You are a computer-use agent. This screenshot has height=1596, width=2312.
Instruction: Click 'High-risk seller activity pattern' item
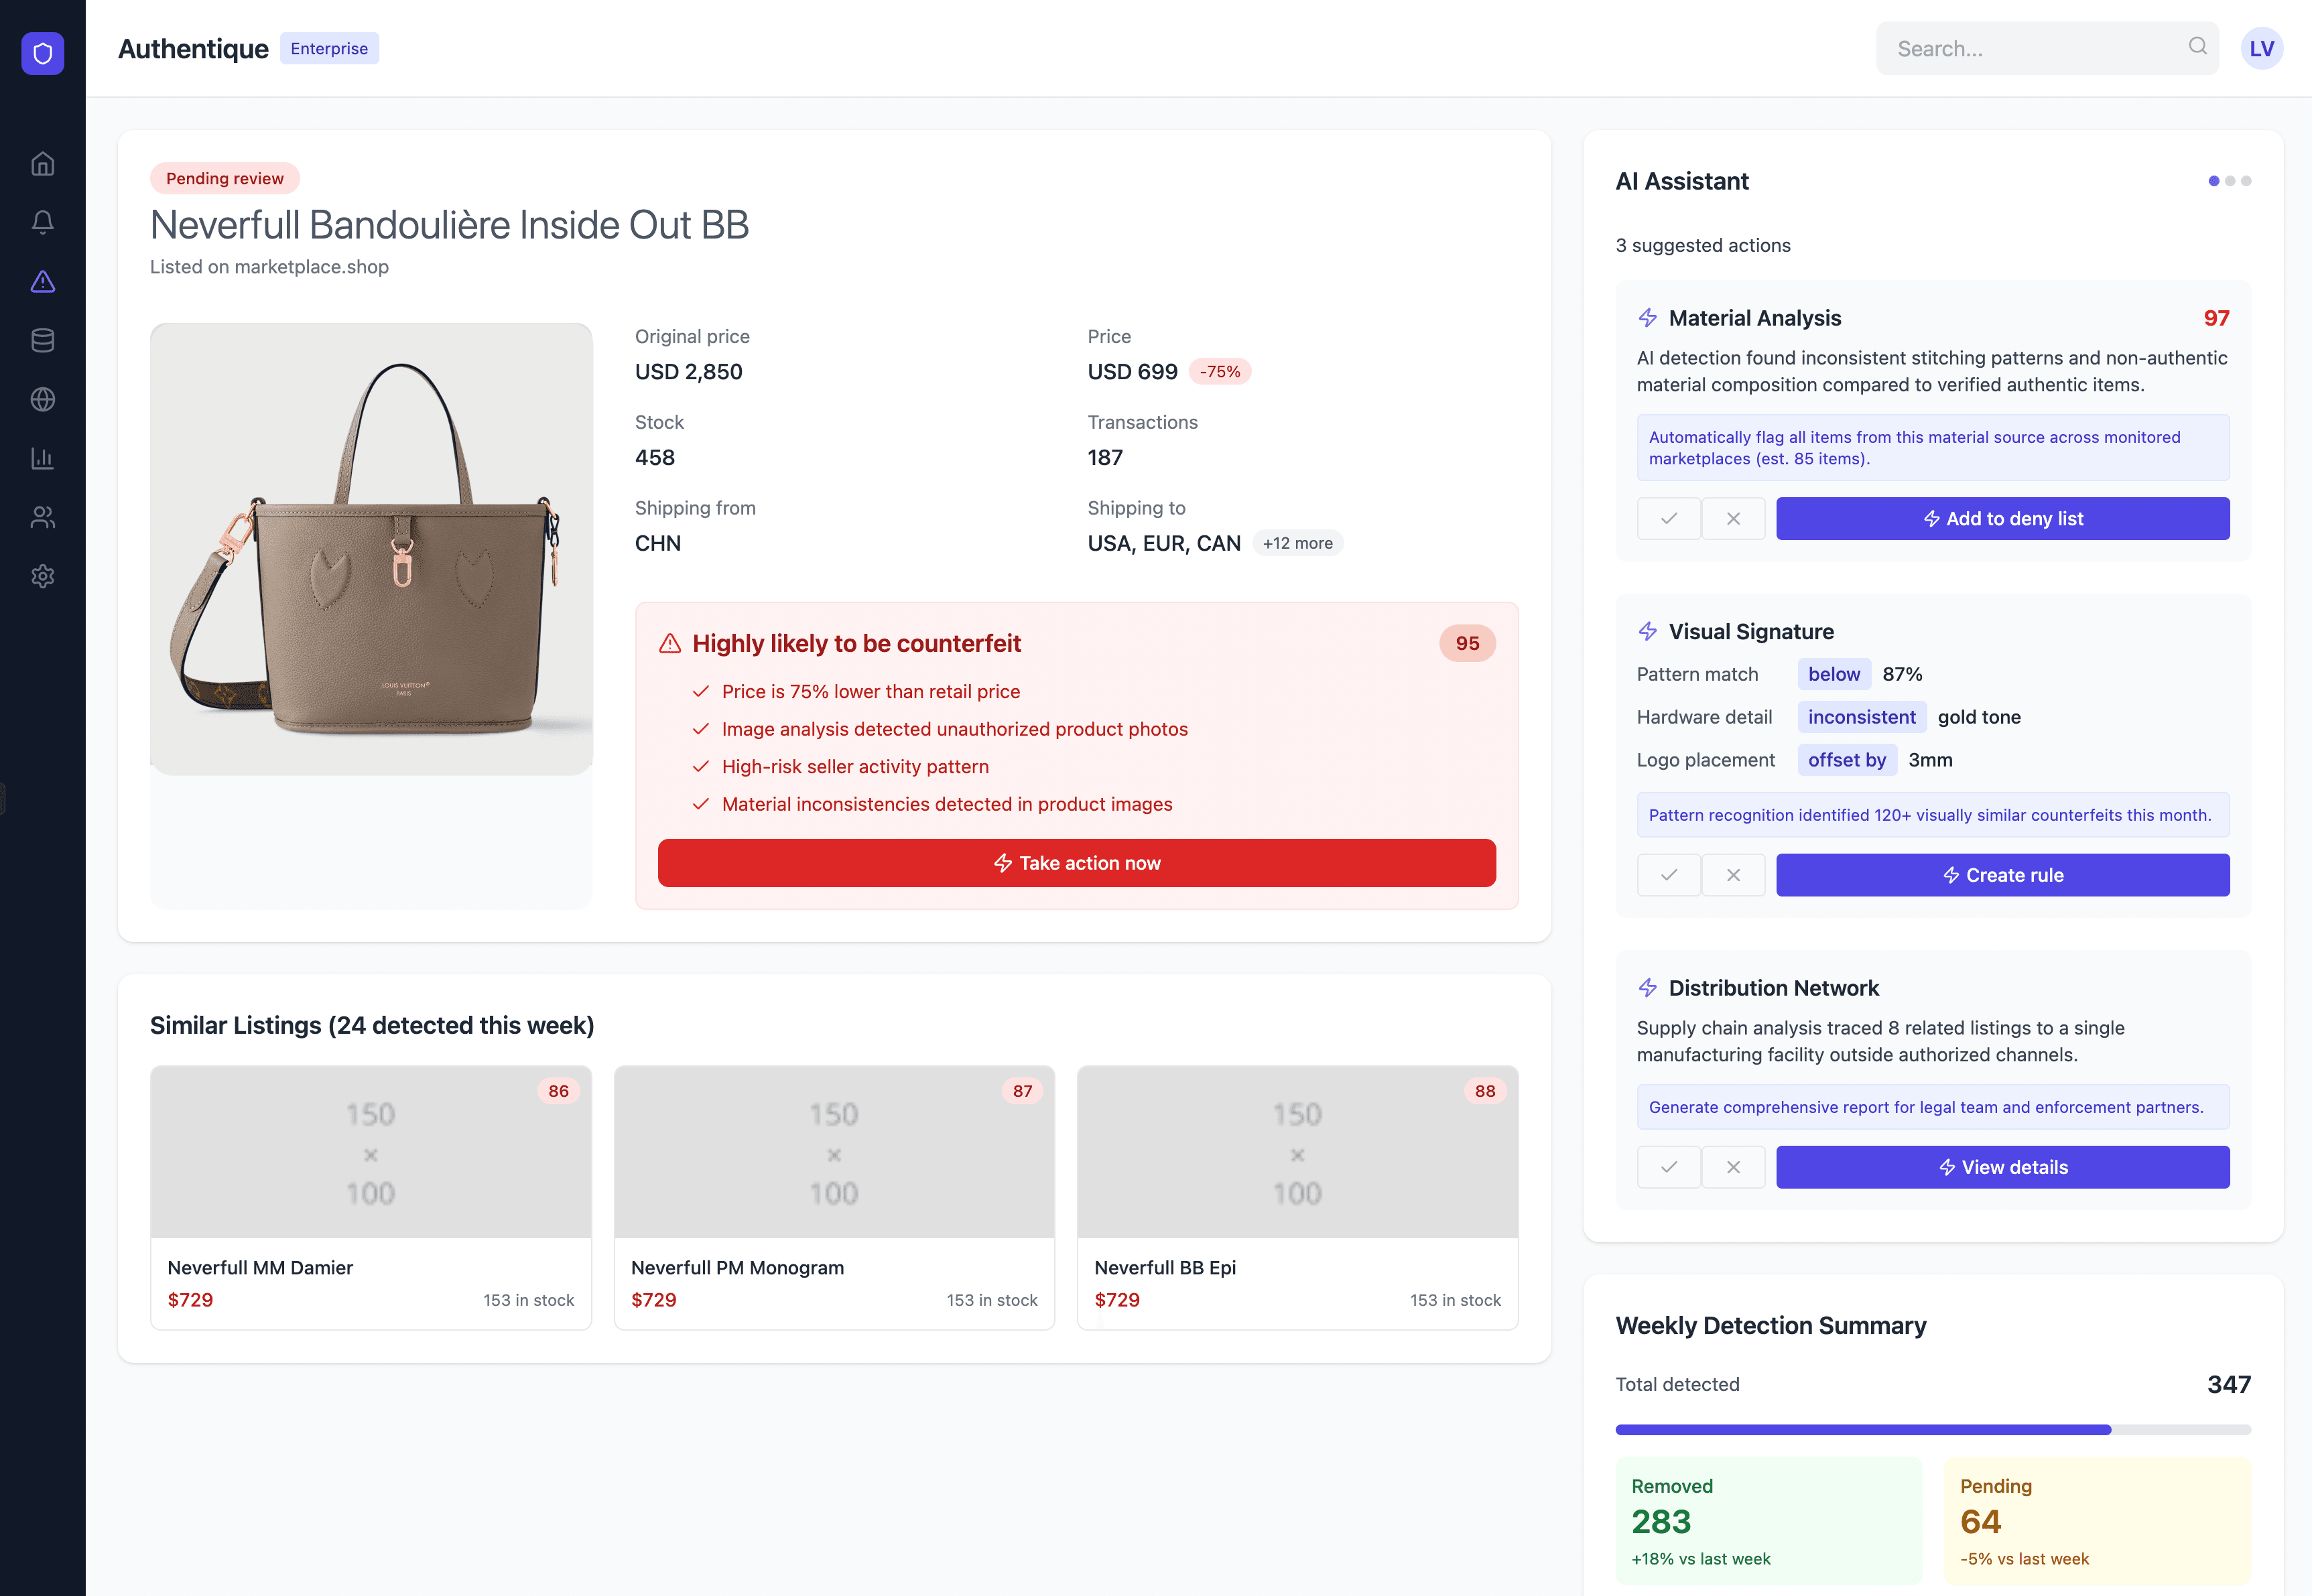(x=855, y=767)
